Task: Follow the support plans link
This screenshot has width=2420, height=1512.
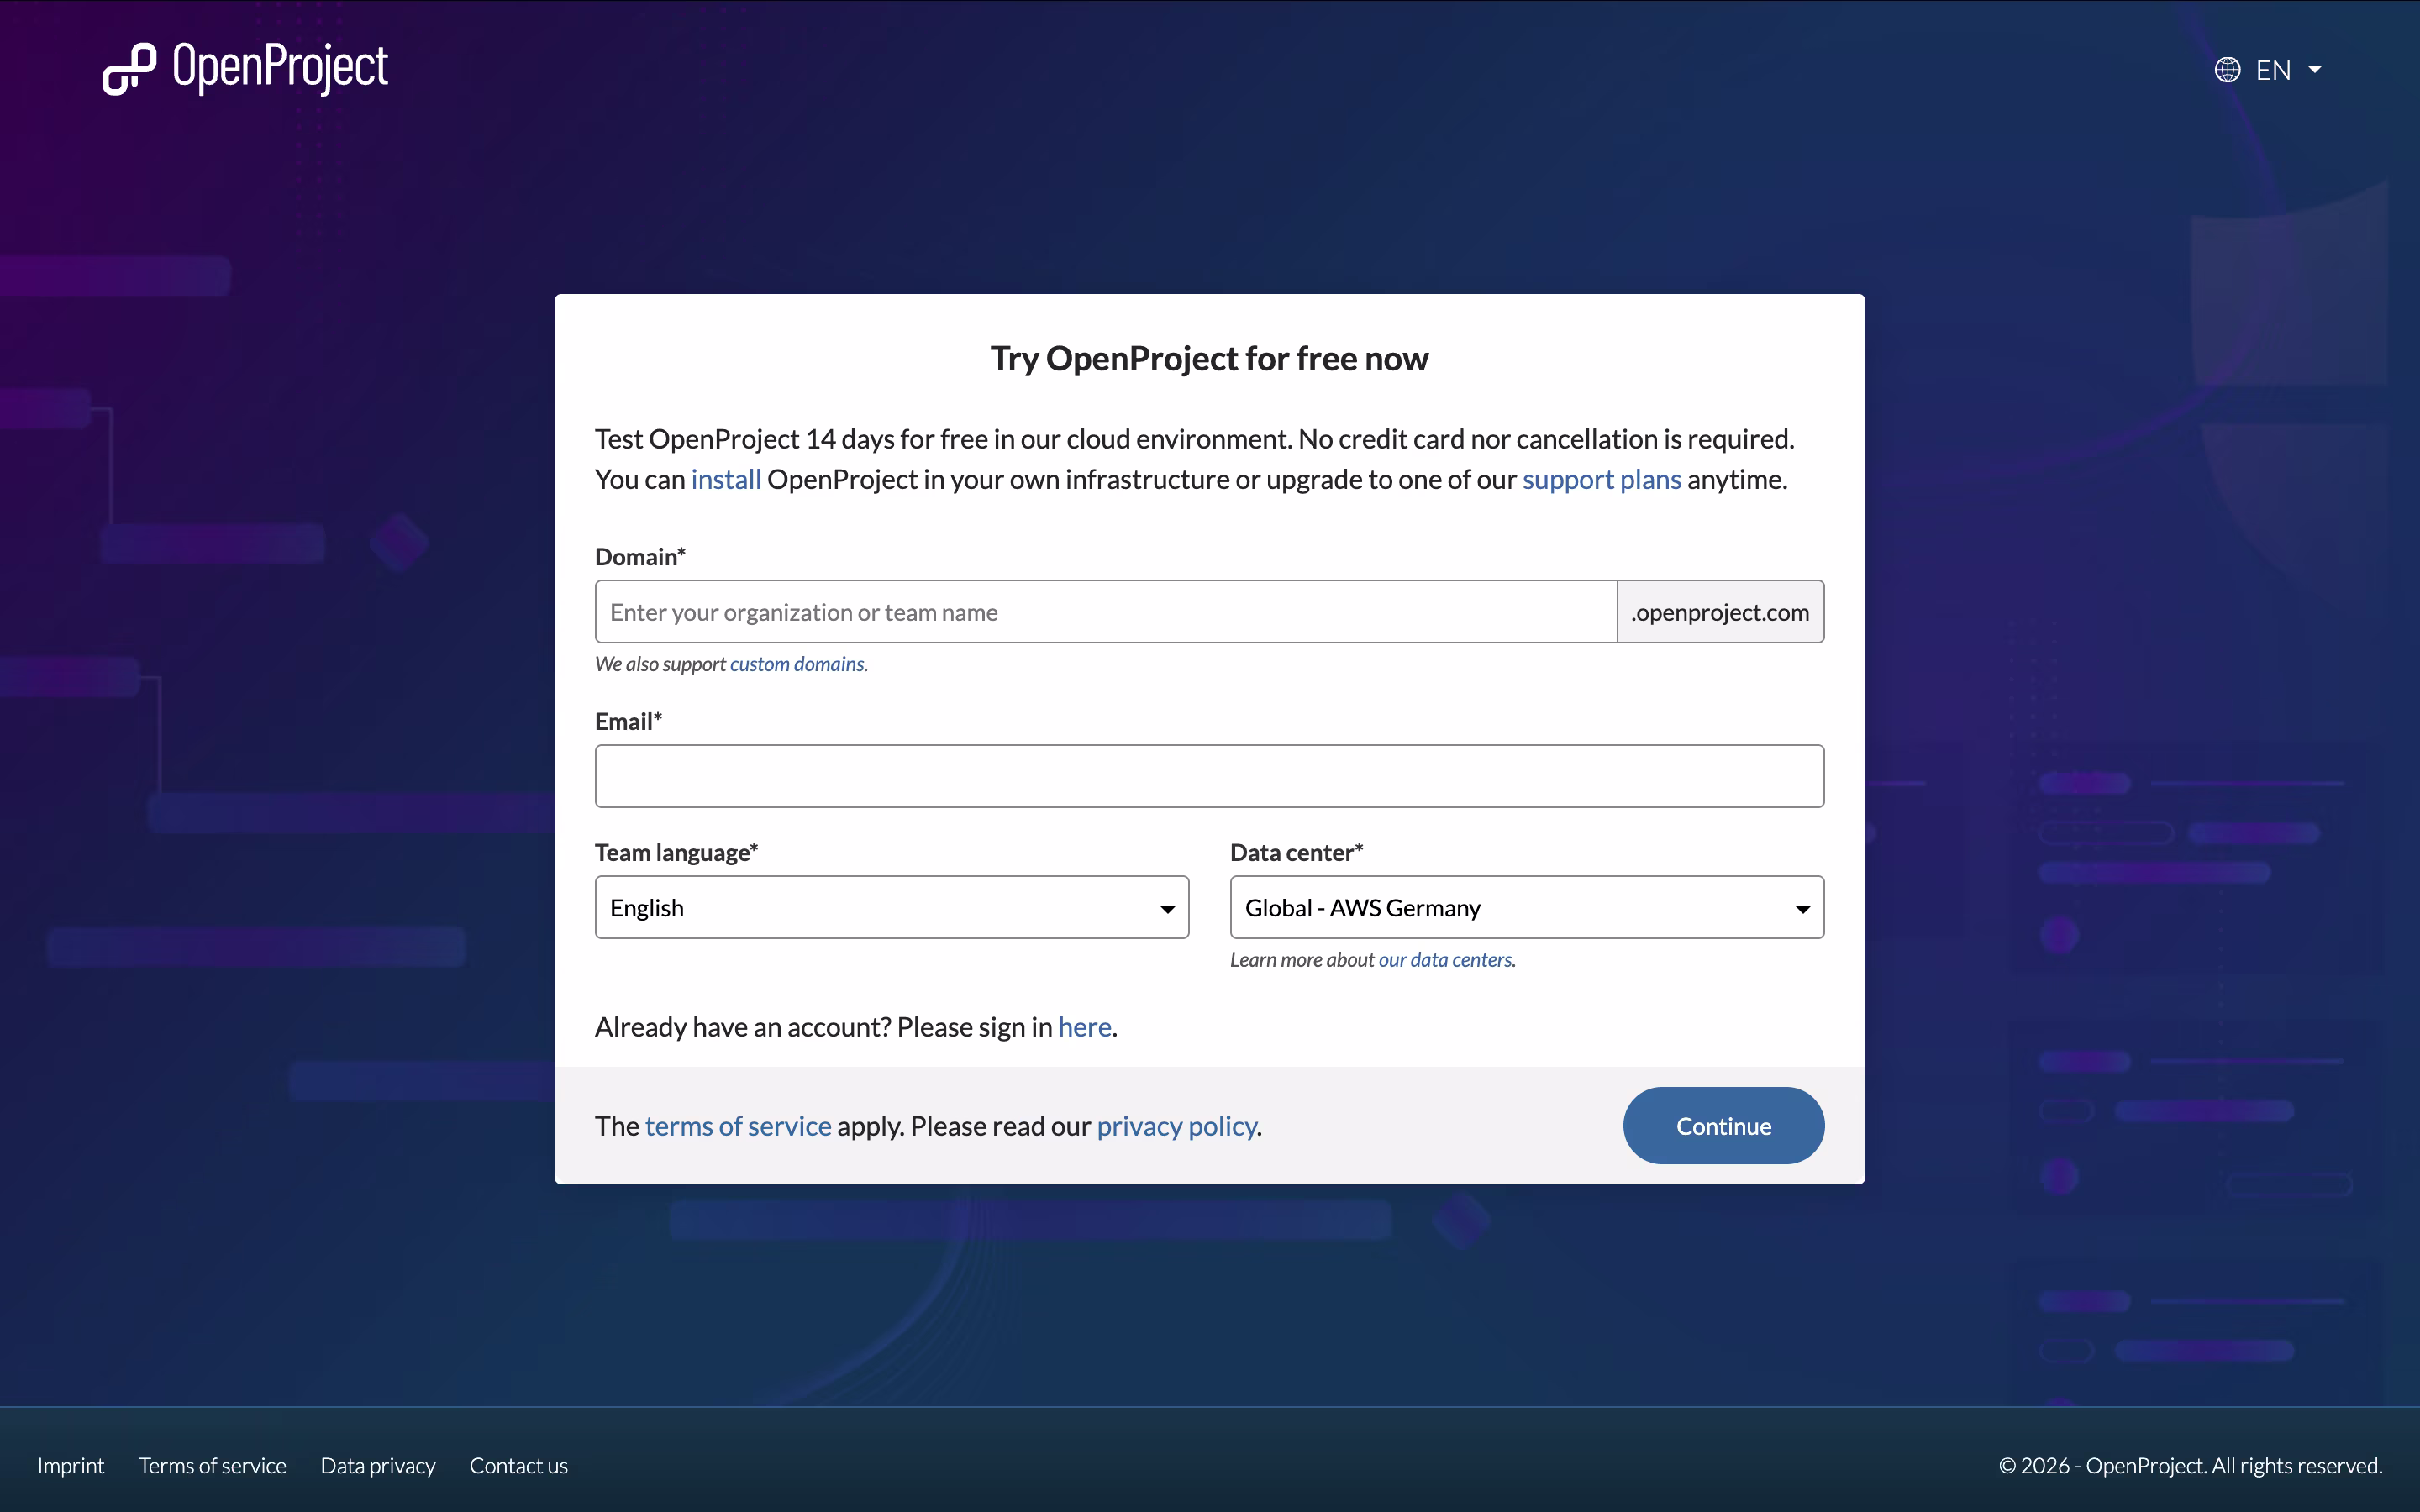Action: click(x=1601, y=479)
